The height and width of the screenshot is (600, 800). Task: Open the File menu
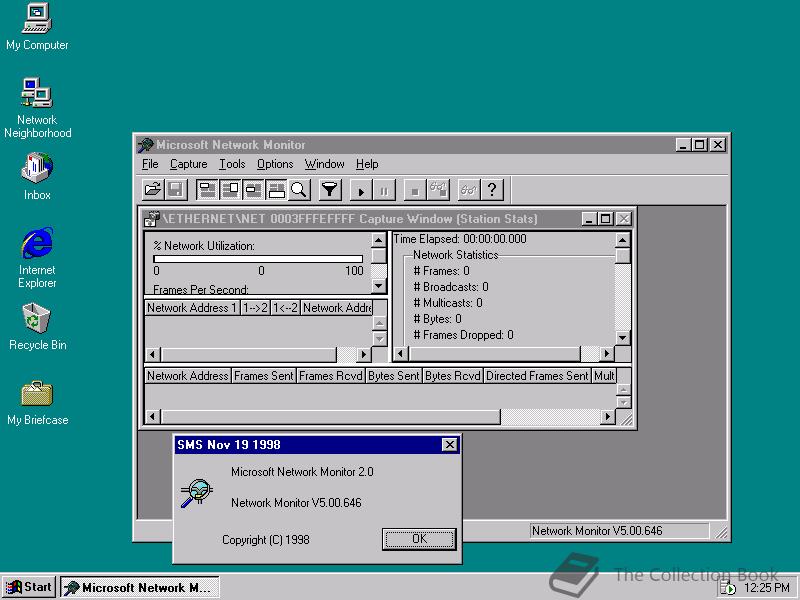150,164
